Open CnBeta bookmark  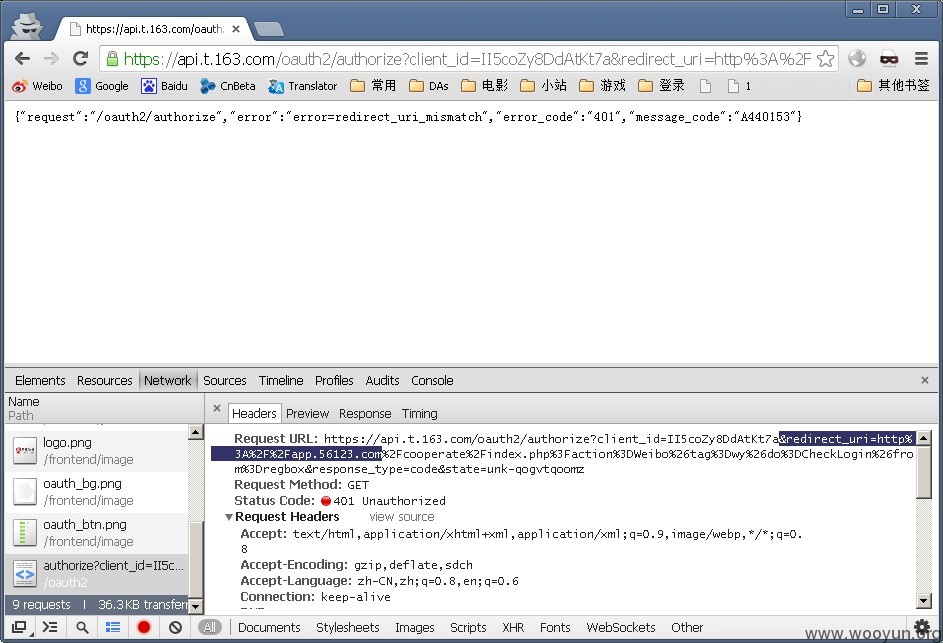click(x=228, y=86)
